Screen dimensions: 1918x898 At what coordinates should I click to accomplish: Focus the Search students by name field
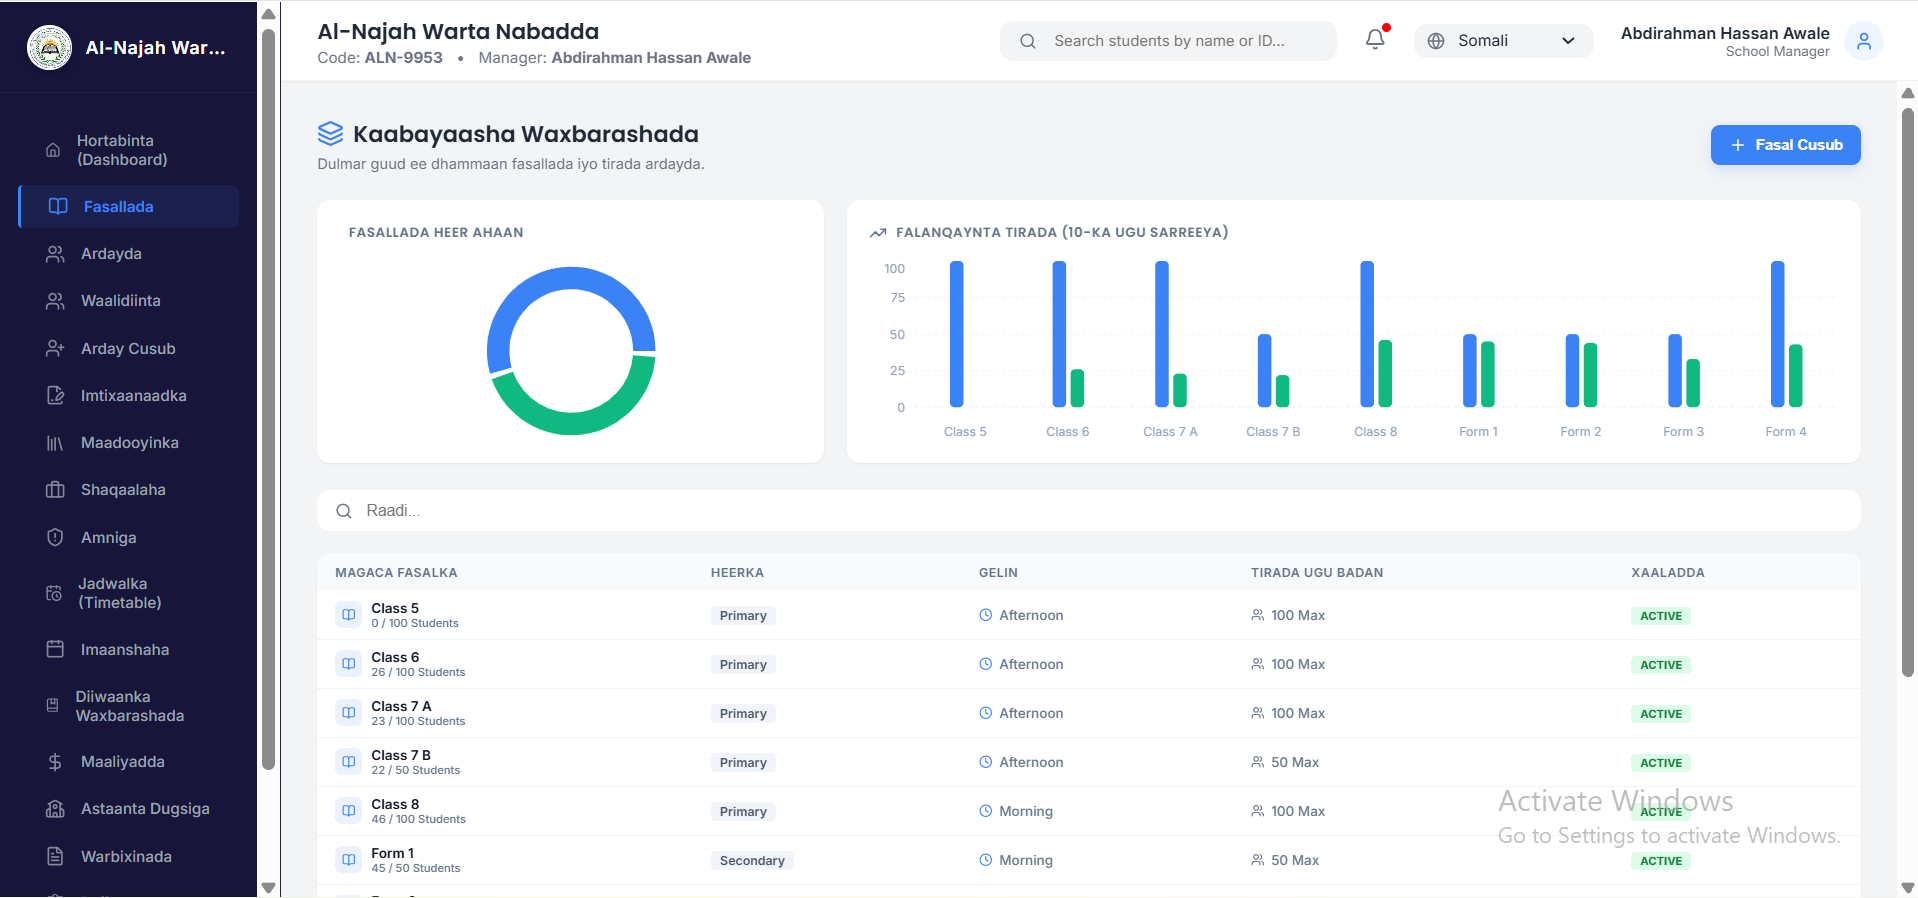pyautogui.click(x=1168, y=41)
